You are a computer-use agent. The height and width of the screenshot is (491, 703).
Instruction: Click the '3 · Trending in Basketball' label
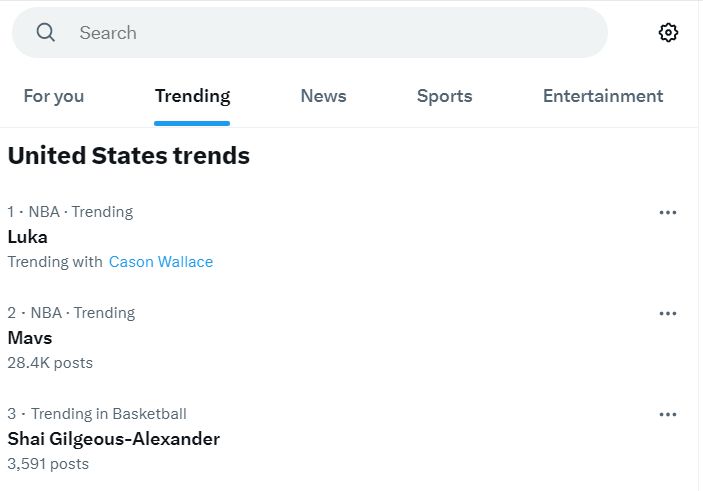click(x=97, y=413)
